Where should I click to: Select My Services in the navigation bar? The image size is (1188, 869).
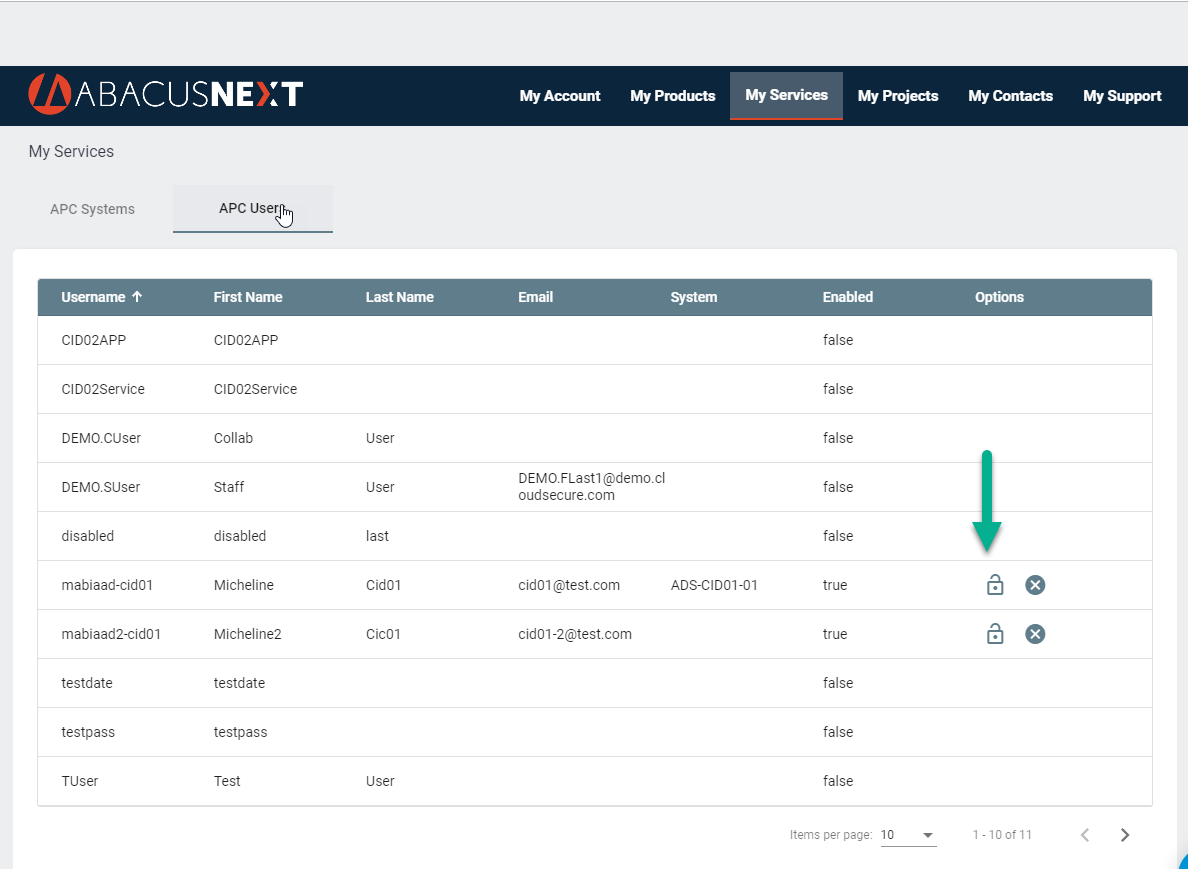[x=786, y=95]
